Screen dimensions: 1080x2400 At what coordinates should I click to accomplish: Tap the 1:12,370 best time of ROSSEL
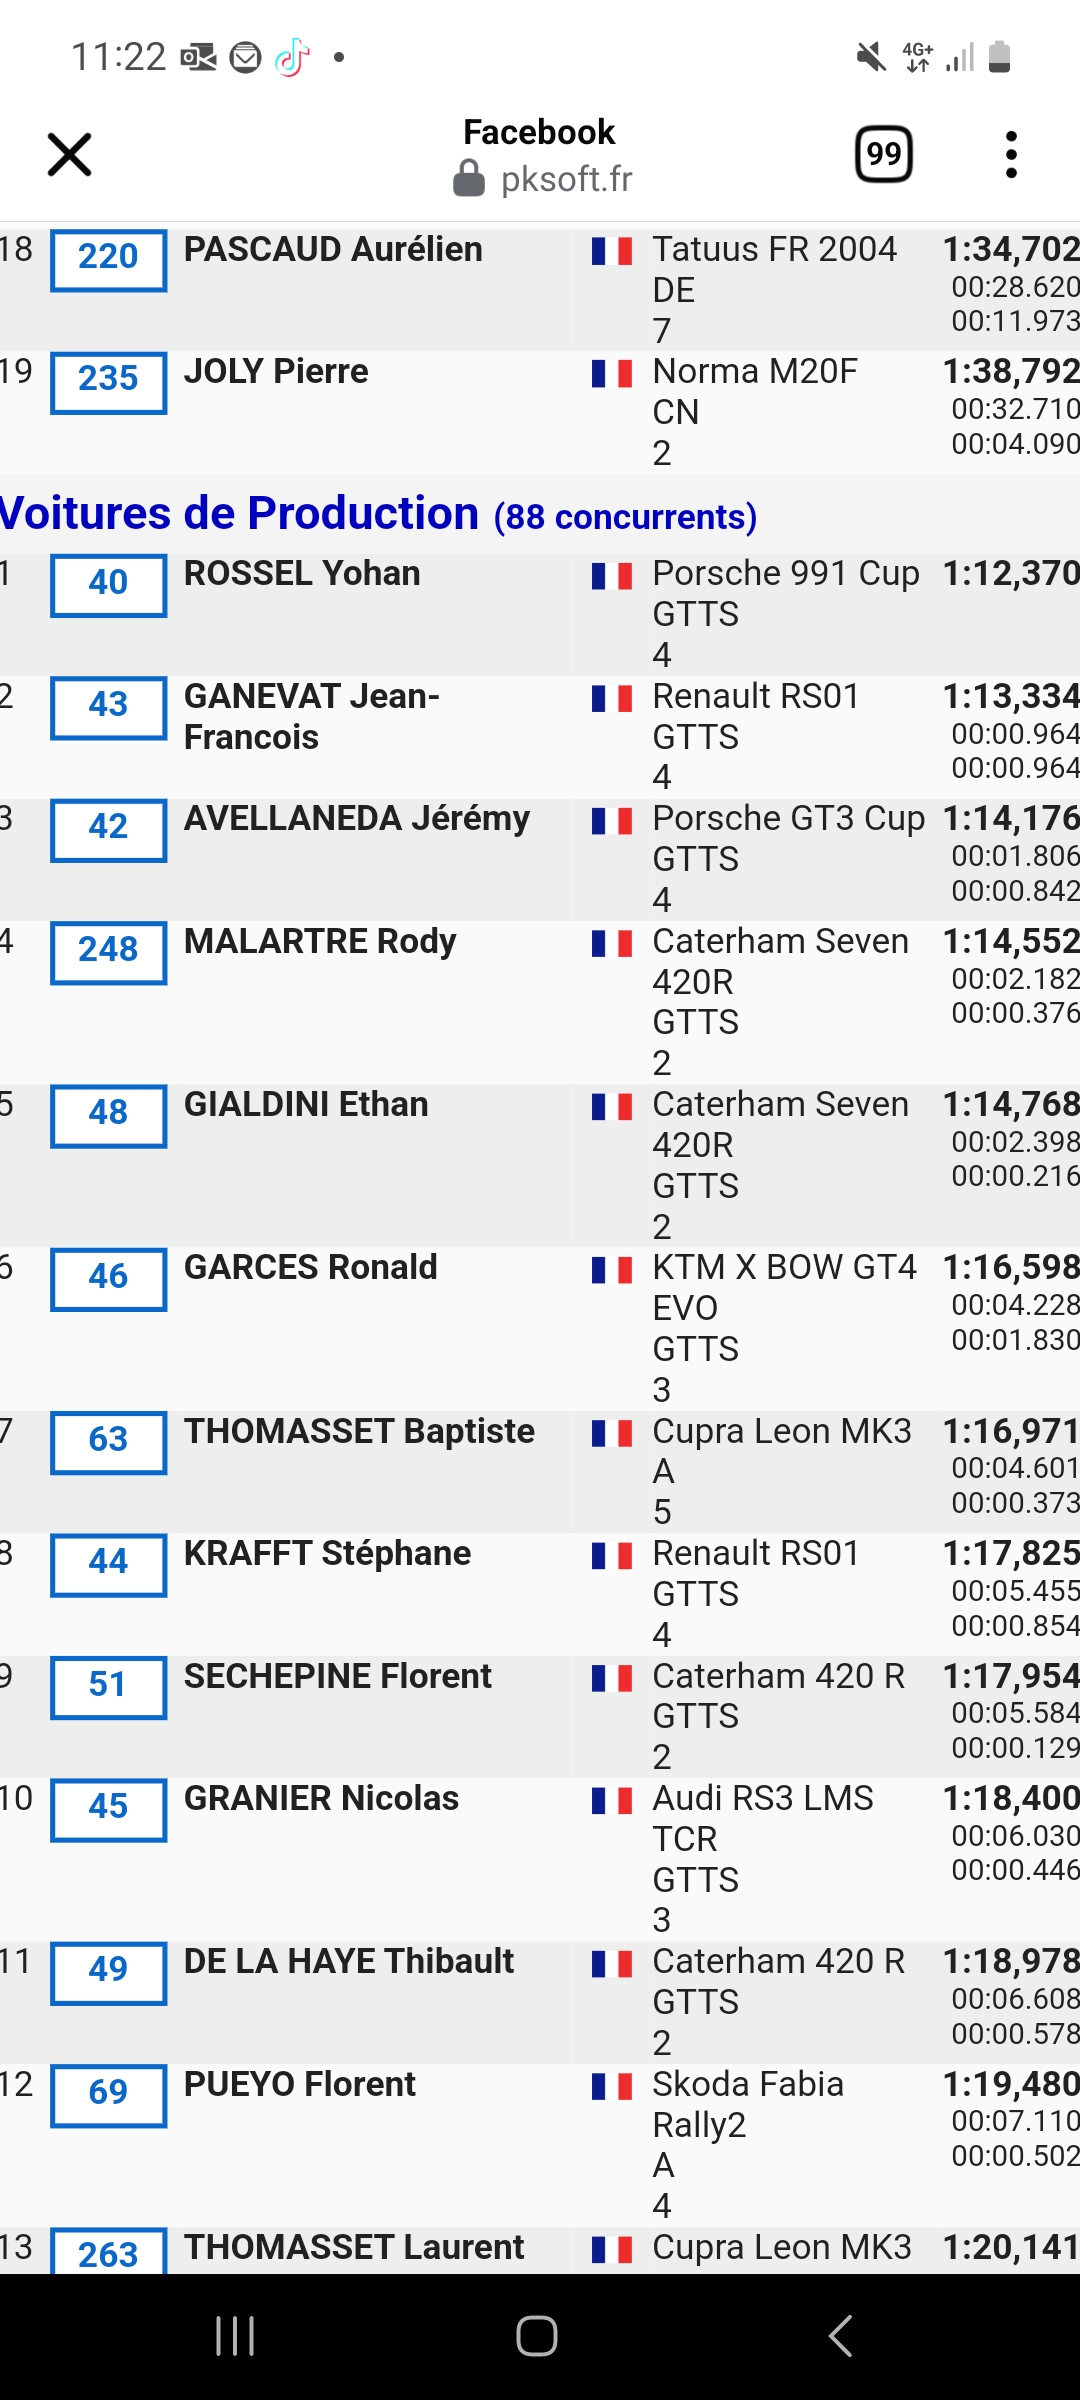point(1011,573)
